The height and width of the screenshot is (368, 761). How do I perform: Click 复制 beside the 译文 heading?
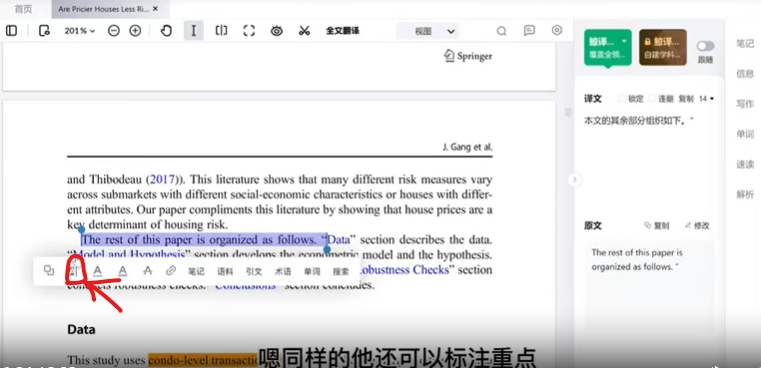coord(686,99)
